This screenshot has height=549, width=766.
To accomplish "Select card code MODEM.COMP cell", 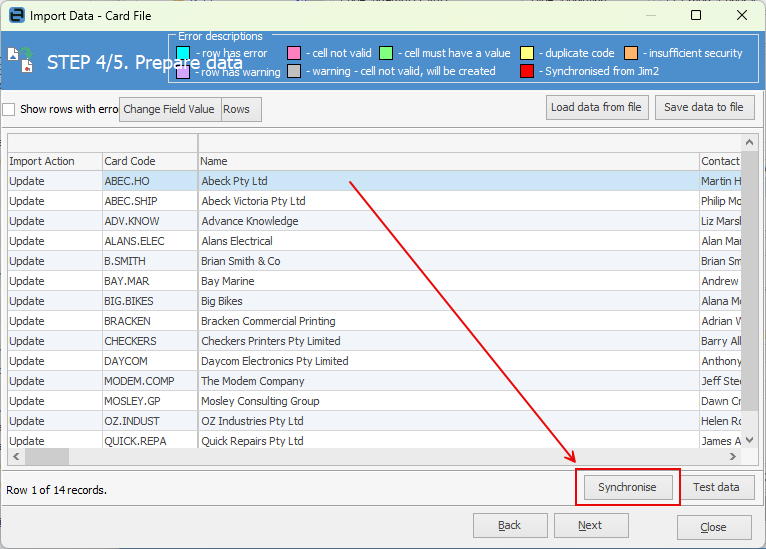I will (149, 381).
